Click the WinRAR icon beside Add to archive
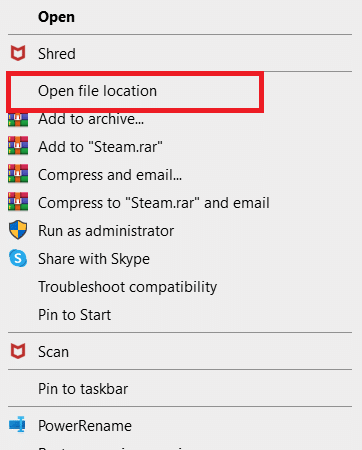The image size is (362, 450). (18, 120)
